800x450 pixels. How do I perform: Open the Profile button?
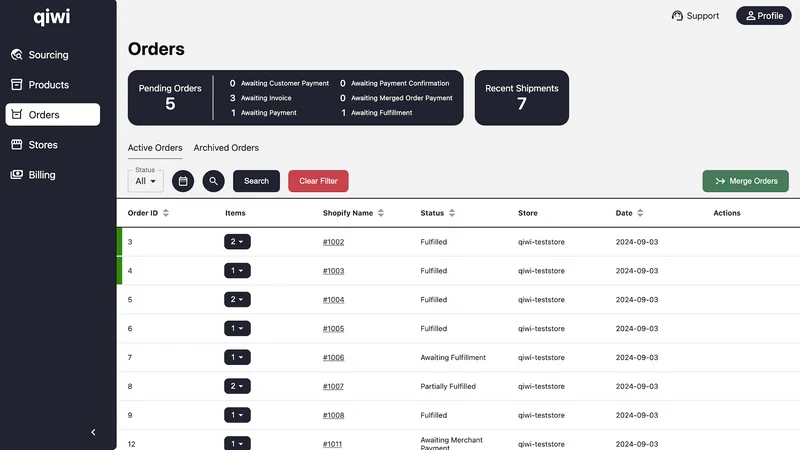tap(764, 16)
